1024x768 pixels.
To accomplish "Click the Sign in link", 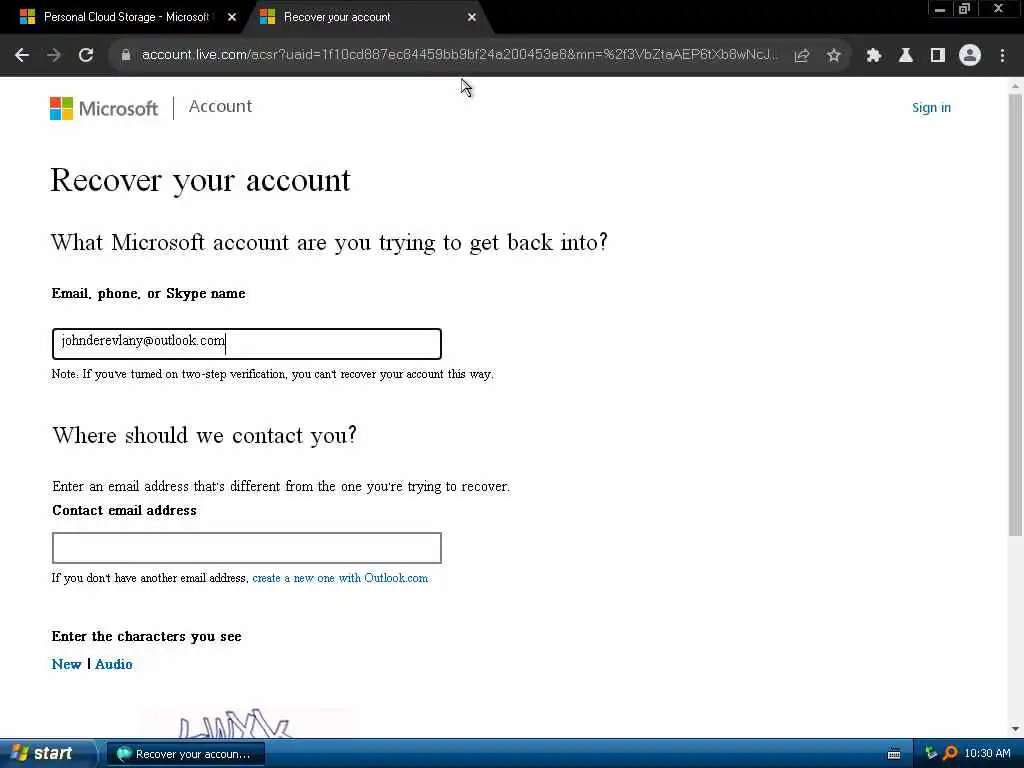I will pos(931,108).
